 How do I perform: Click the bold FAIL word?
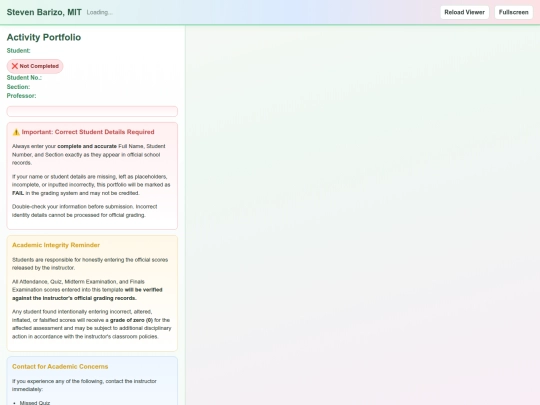[x=18, y=193]
